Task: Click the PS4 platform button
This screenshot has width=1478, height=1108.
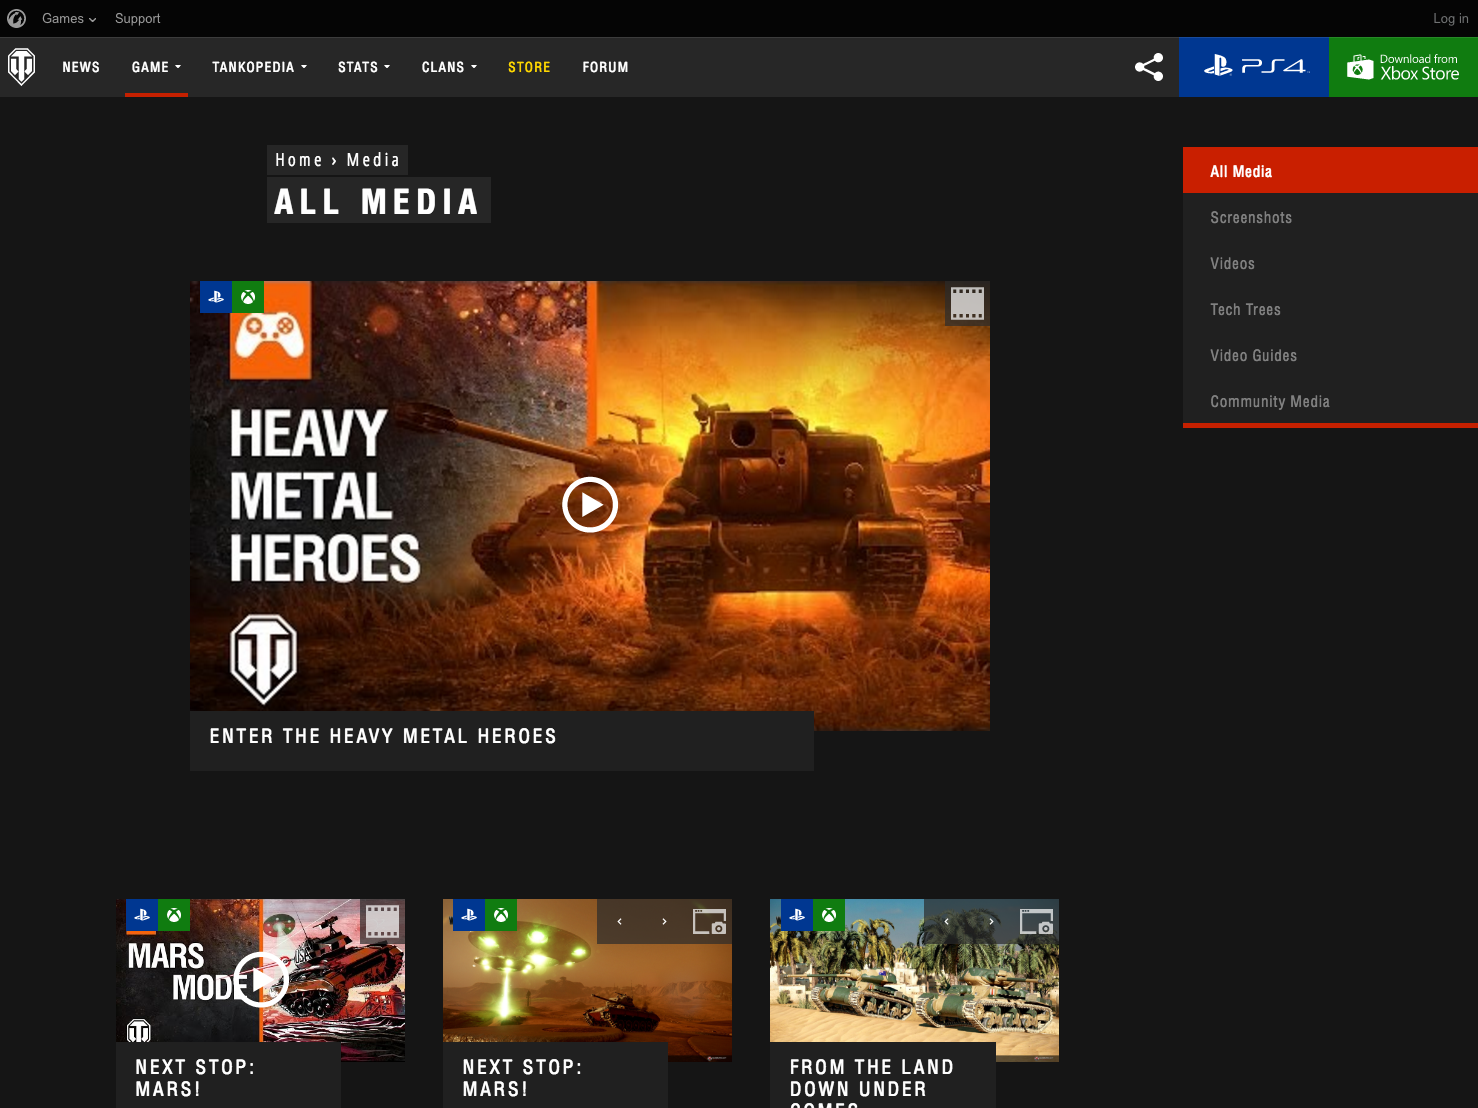Action: click(x=1254, y=67)
